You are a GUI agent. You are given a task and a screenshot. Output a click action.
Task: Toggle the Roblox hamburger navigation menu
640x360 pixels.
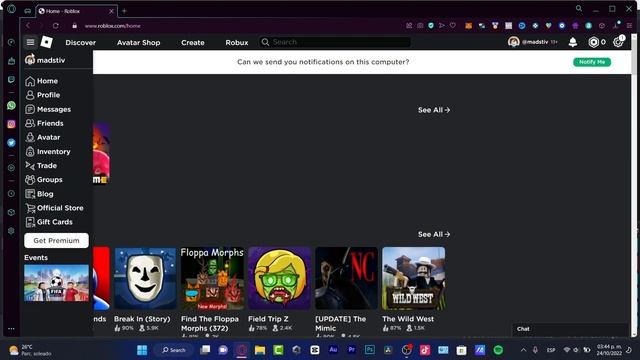coord(30,42)
